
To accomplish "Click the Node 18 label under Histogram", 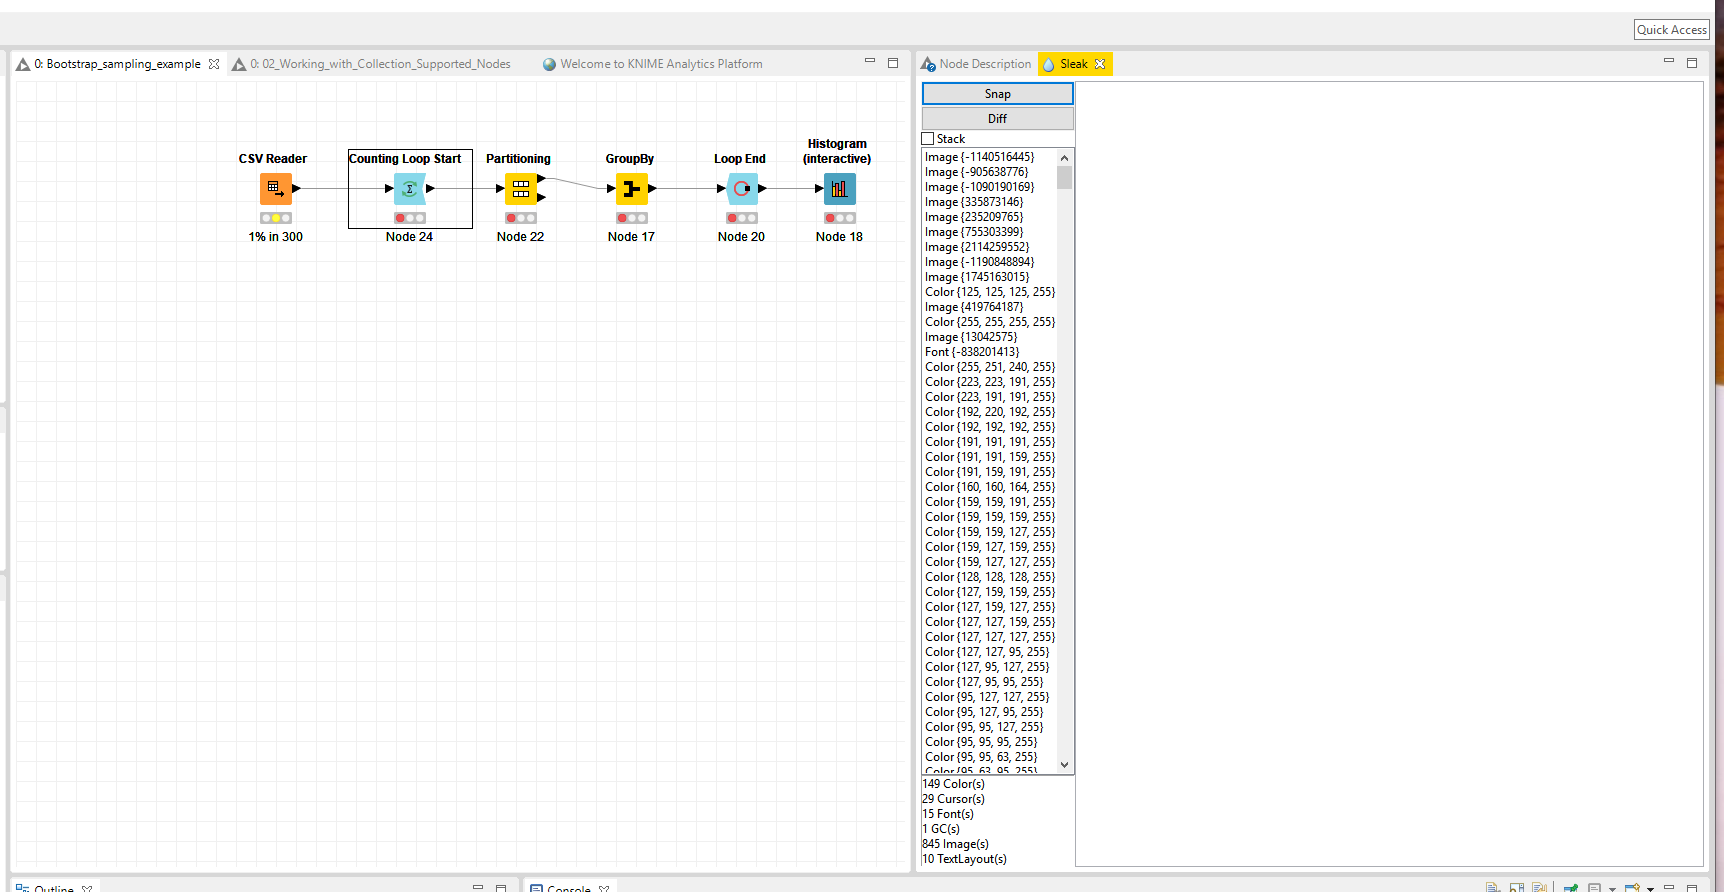I will (x=839, y=237).
